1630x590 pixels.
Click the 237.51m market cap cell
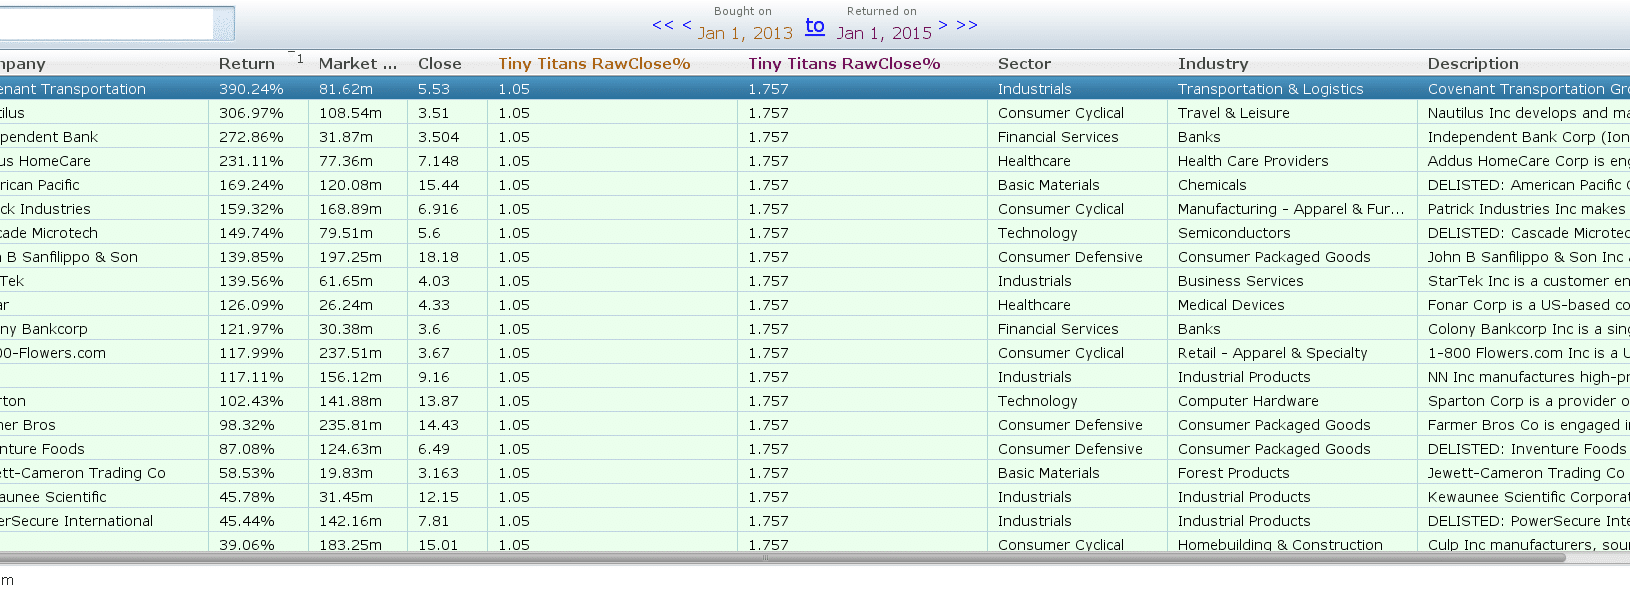(357, 353)
